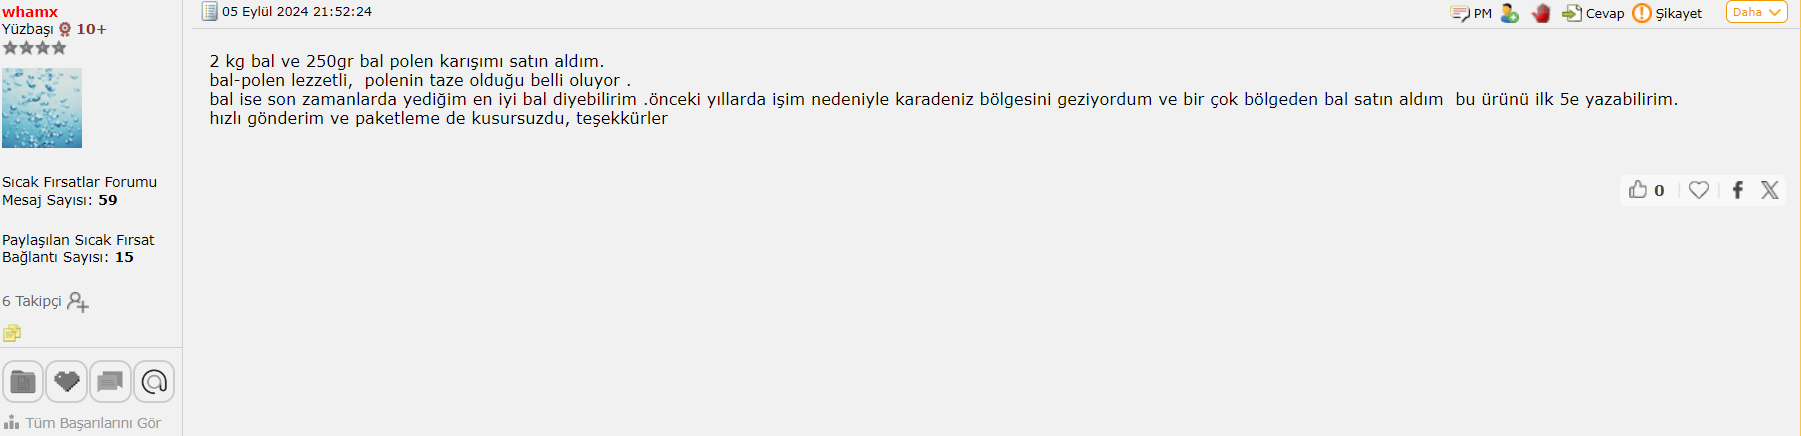Image resolution: width=1801 pixels, height=436 pixels.
Task: Send a PM to whamx
Action: [1471, 13]
